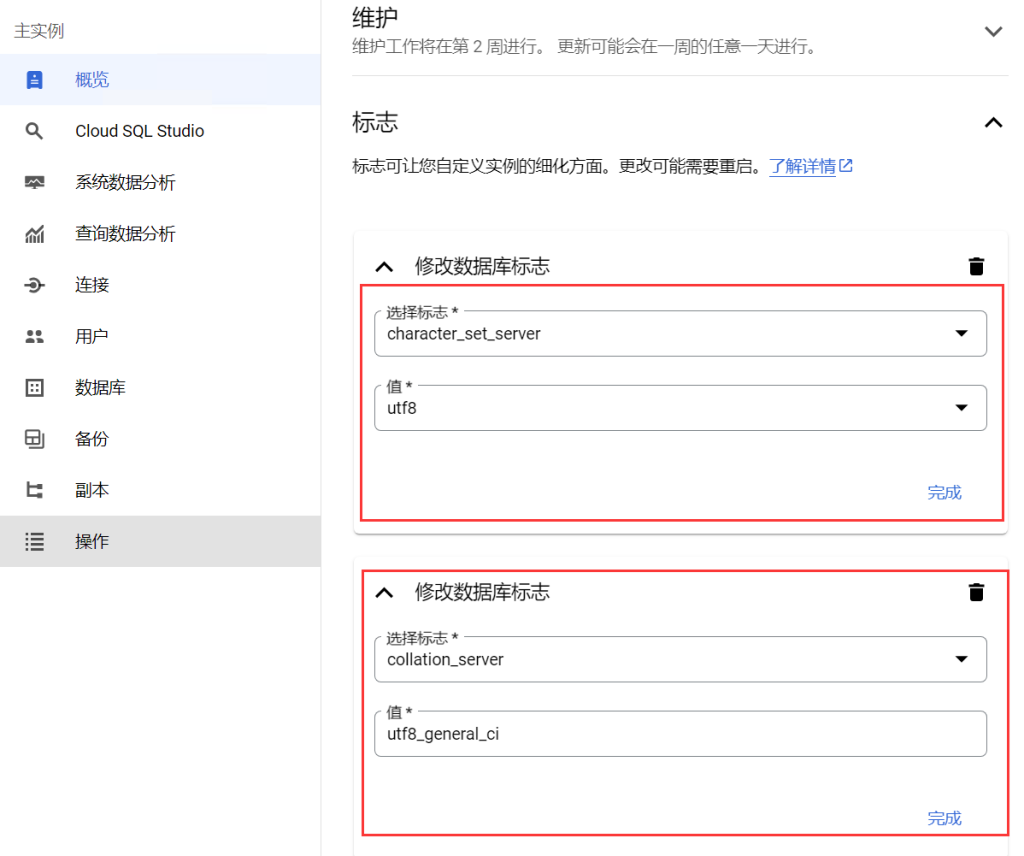Go to the 用户 page

160,336
